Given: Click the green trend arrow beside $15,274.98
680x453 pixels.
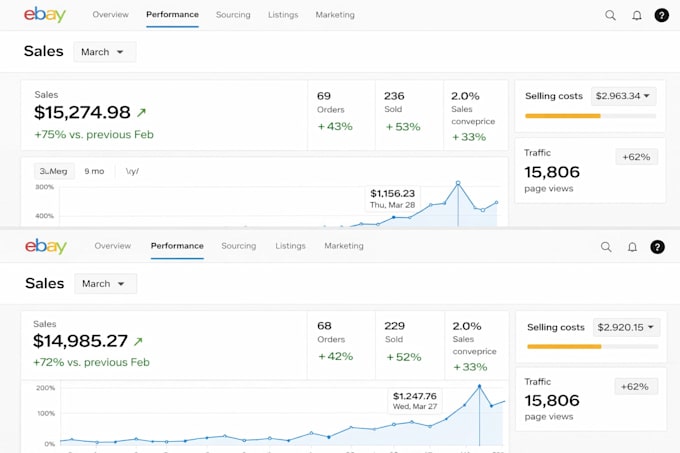Looking at the screenshot, I should coord(141,113).
